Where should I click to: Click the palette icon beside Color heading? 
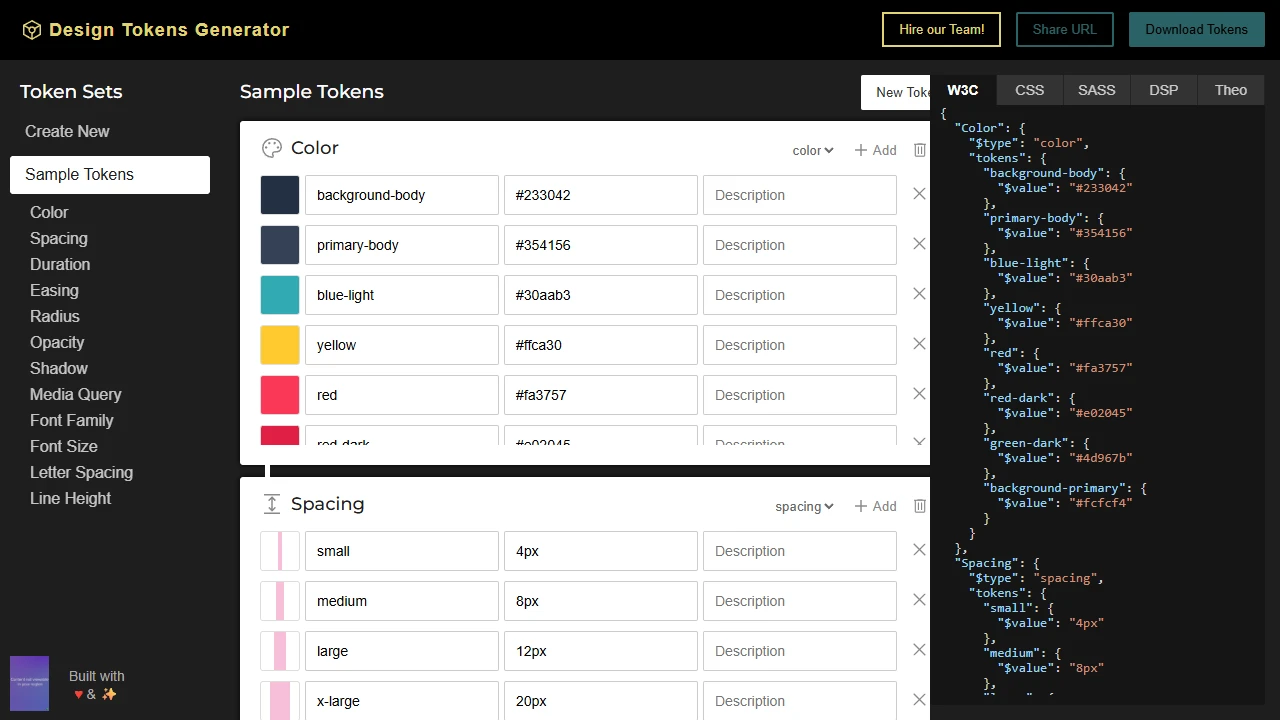271,148
